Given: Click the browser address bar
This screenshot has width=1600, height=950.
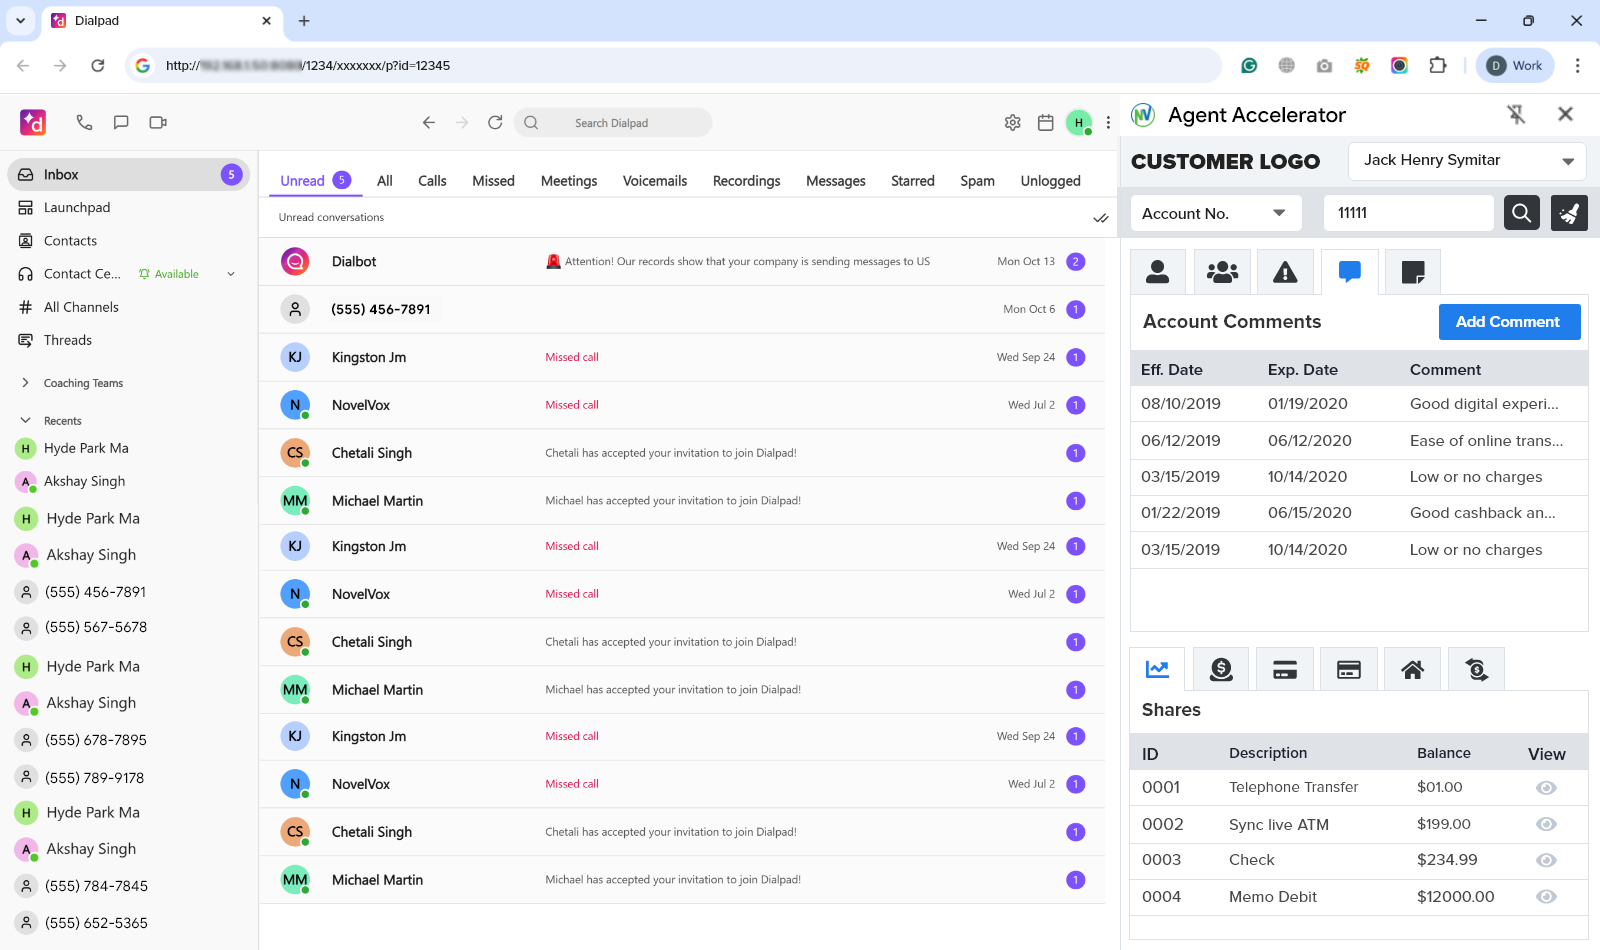Looking at the screenshot, I should coord(672,66).
